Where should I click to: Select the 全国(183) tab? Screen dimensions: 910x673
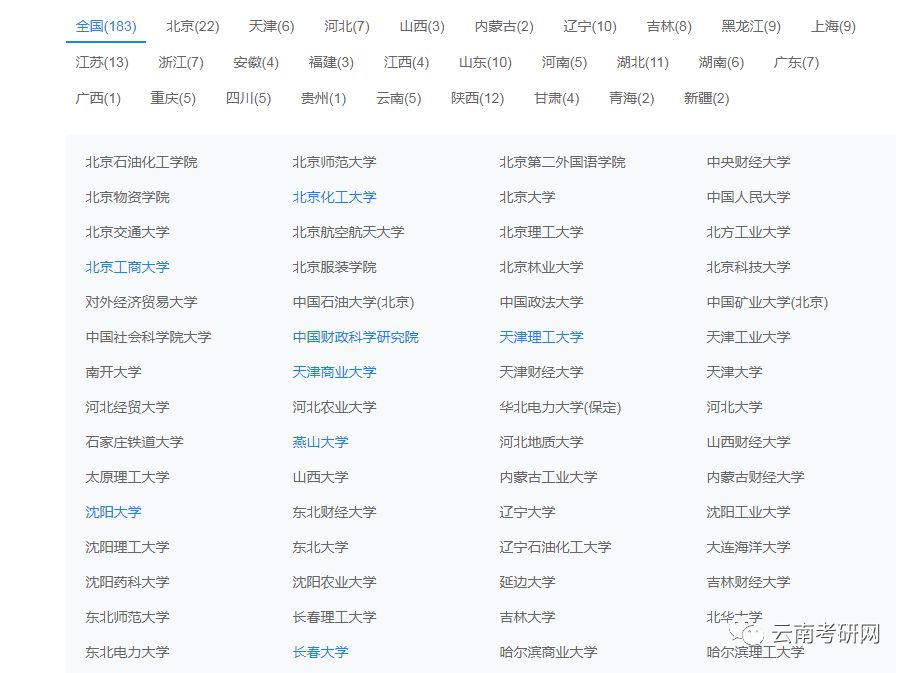(106, 27)
